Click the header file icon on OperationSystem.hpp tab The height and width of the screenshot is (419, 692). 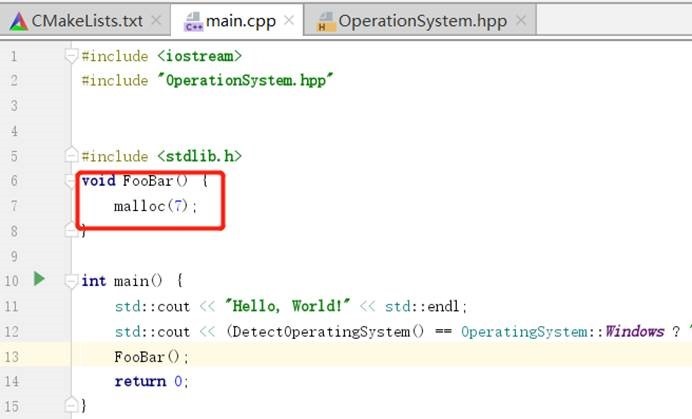click(326, 21)
